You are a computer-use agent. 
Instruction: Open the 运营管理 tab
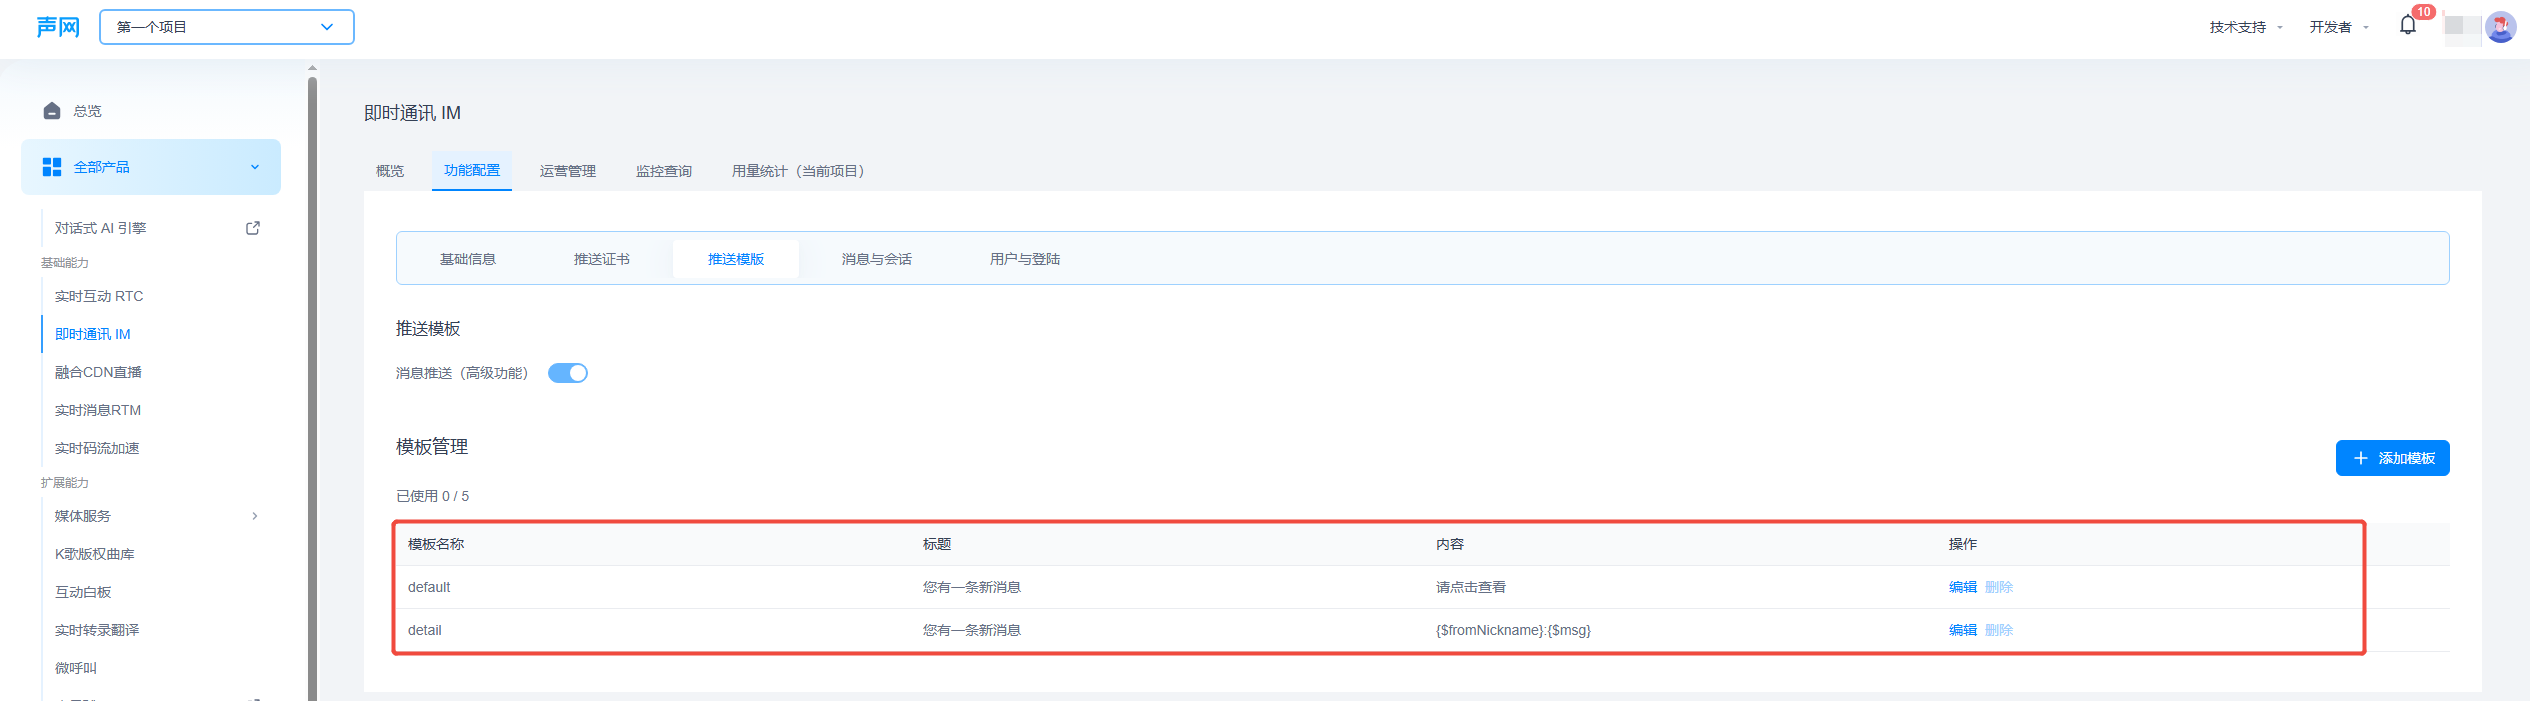(568, 171)
